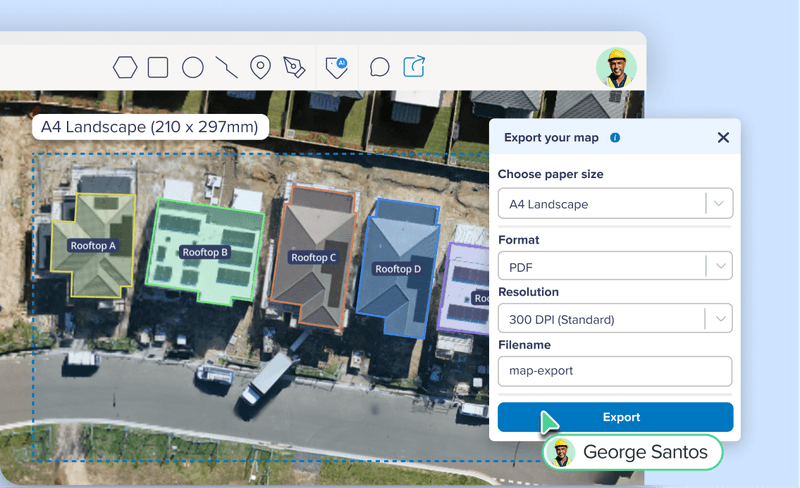Click the George Santos collaborator tag

point(633,452)
